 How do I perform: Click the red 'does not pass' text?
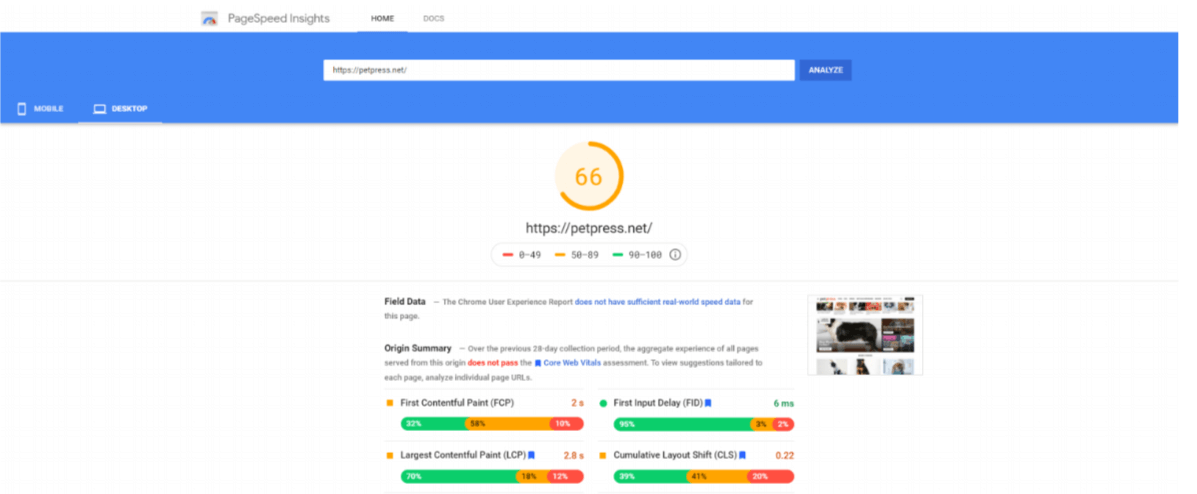492,363
